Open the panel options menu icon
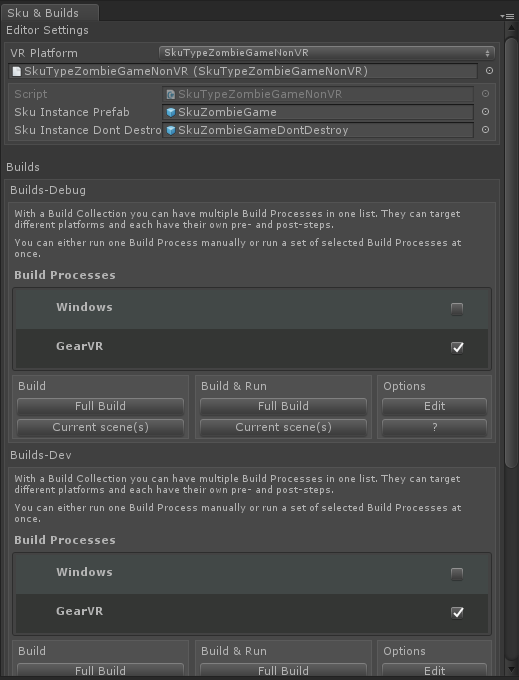 pyautogui.click(x=507, y=16)
